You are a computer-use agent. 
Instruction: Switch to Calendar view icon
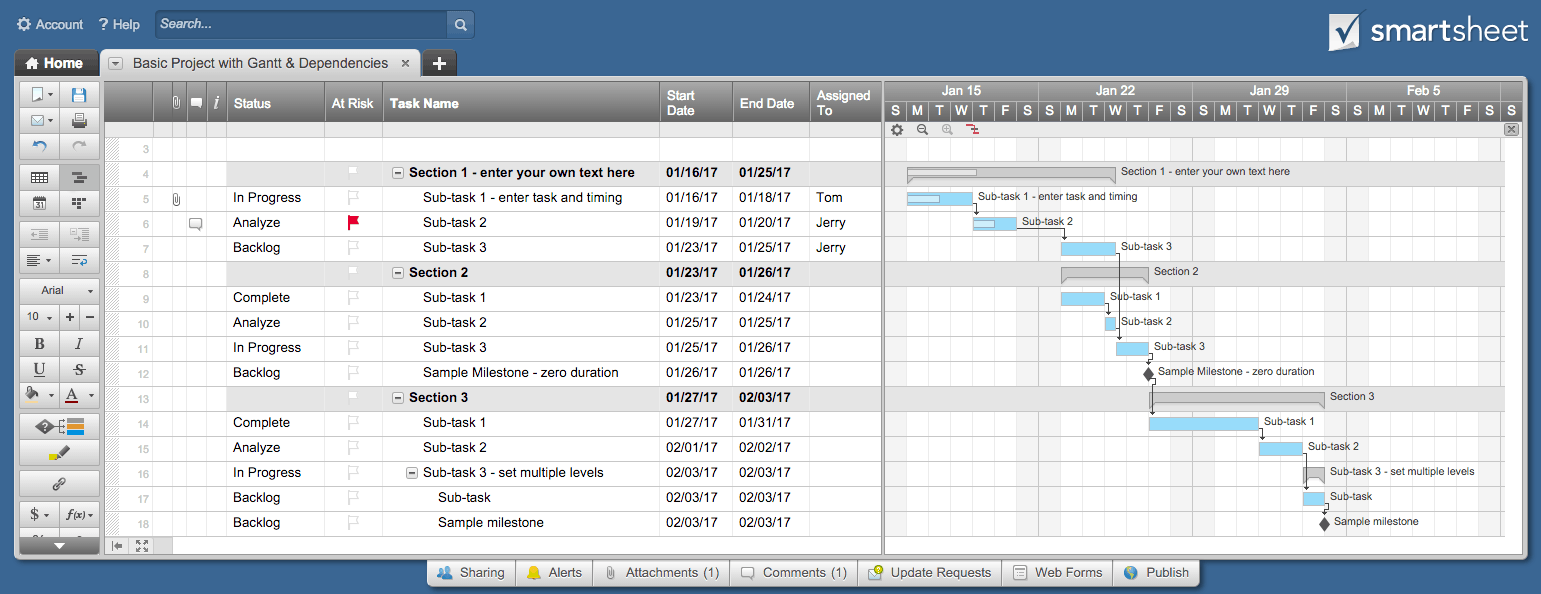pos(39,203)
